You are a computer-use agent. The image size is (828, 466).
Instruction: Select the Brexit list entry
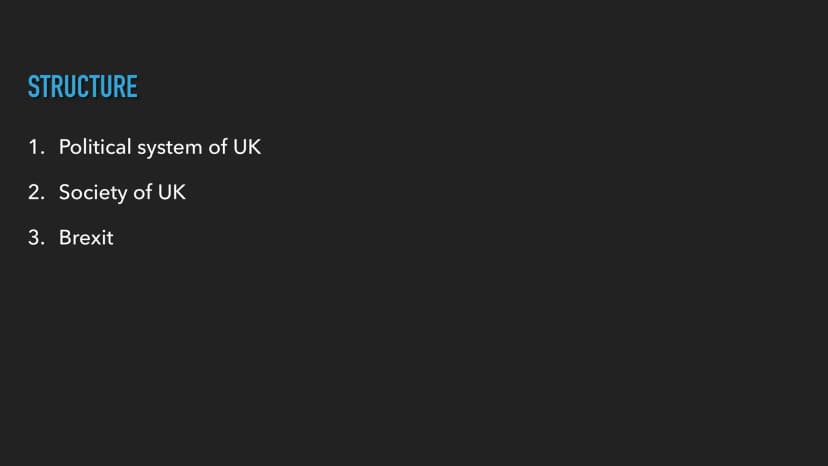tap(86, 238)
